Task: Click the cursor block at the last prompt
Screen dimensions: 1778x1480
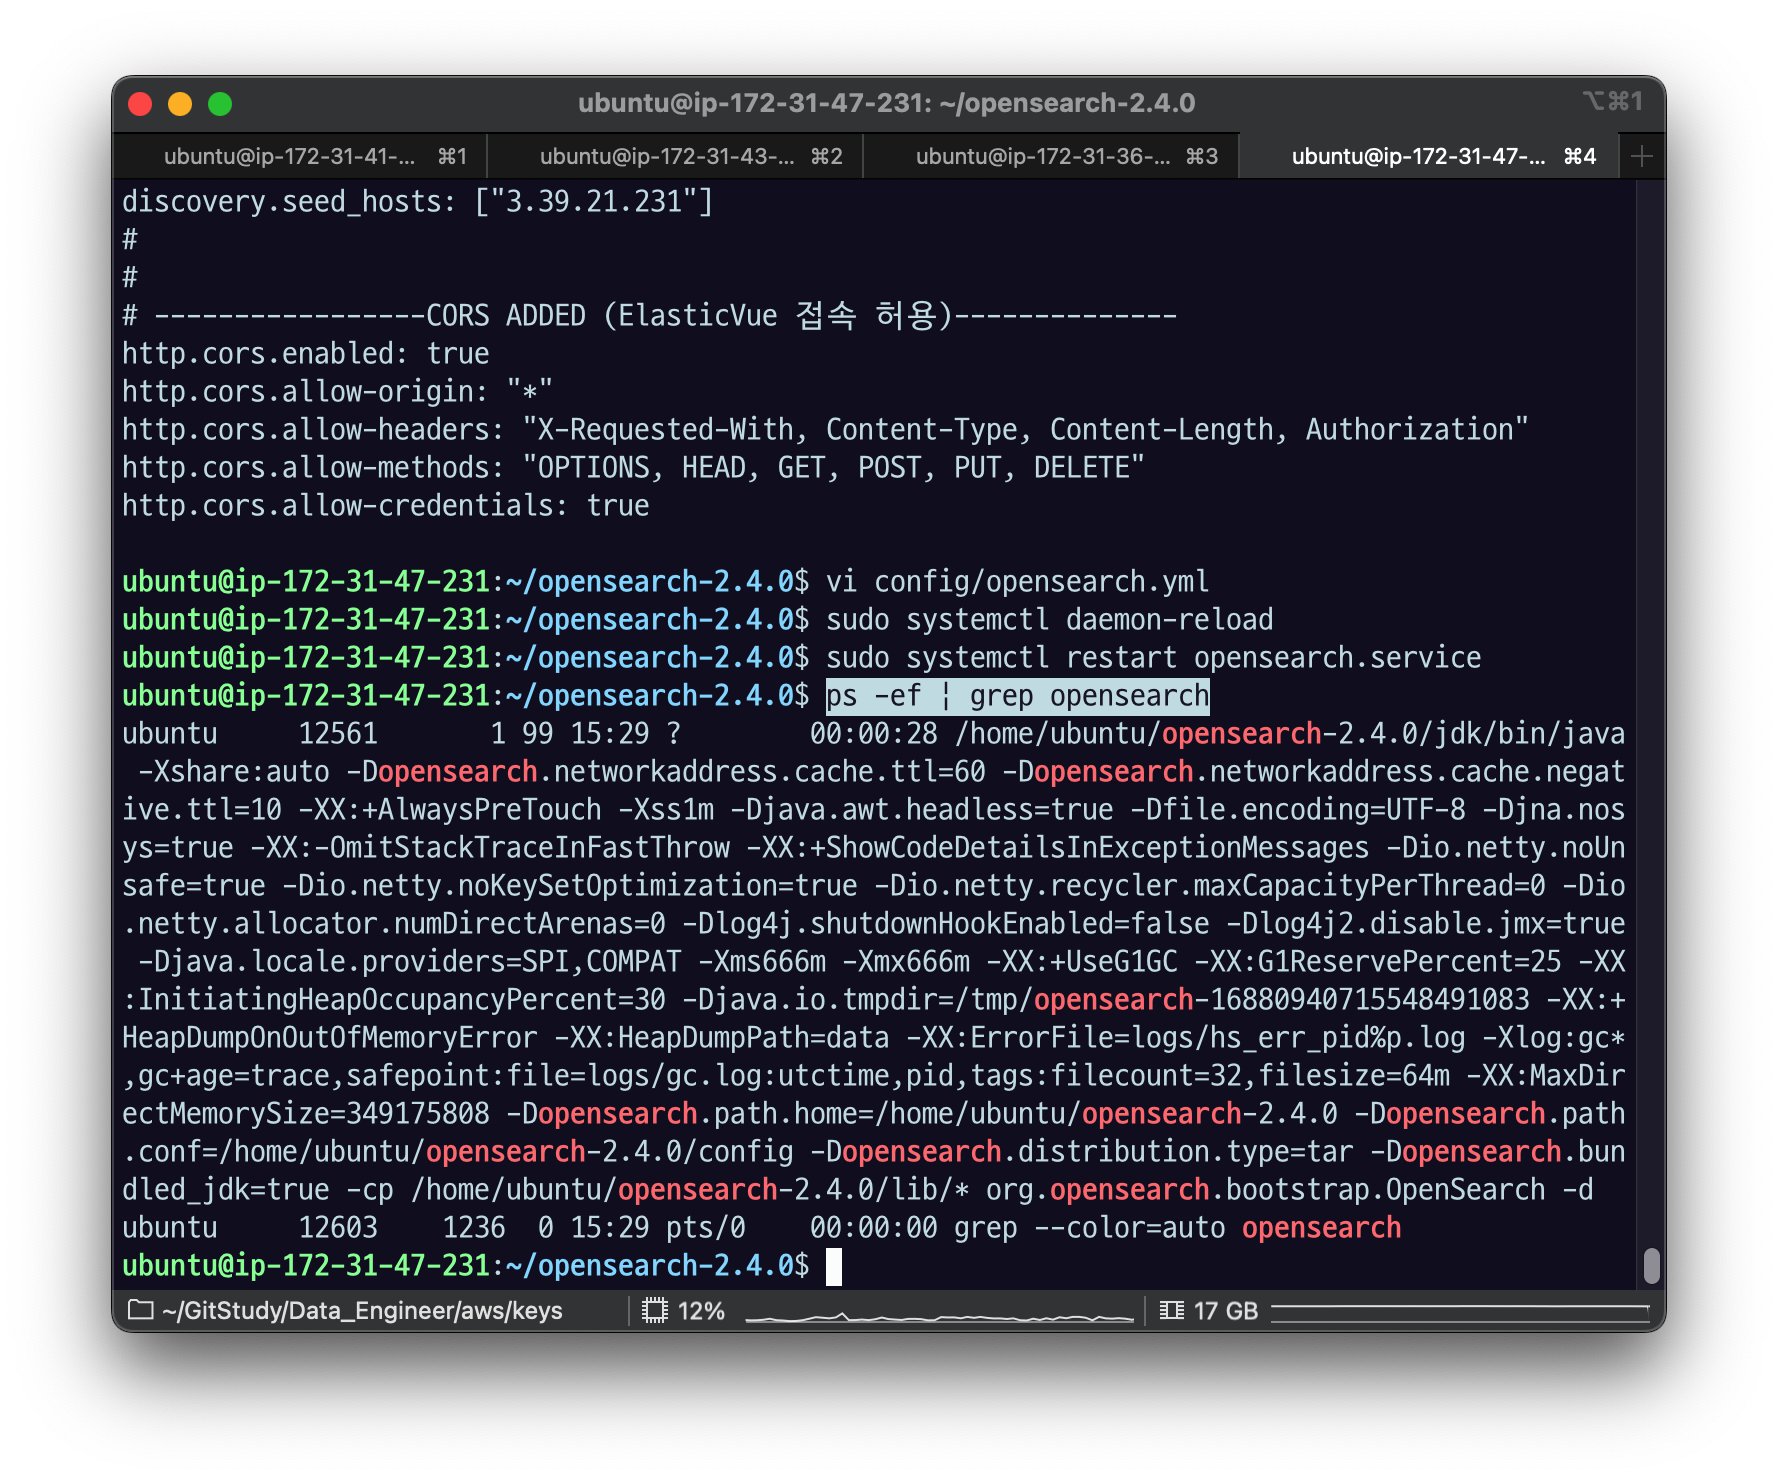Action: 834,1266
